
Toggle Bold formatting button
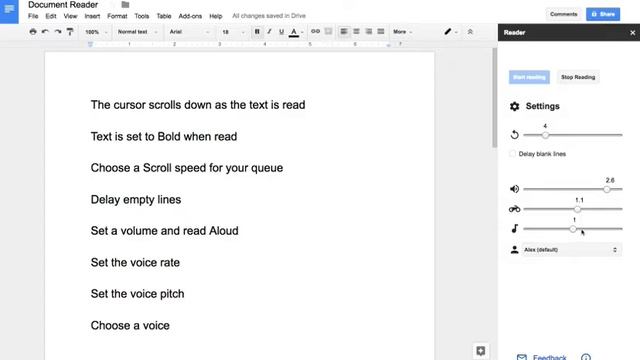click(x=257, y=31)
